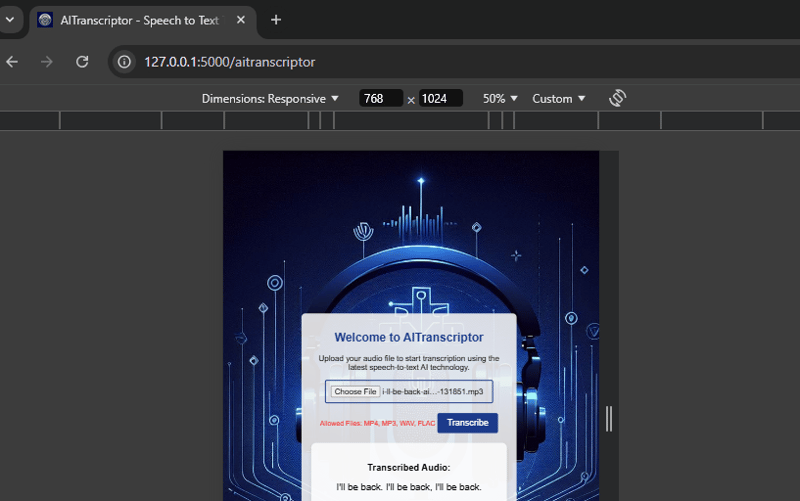Click the URL address bar
Screen dimensions: 800x501
[400, 62]
